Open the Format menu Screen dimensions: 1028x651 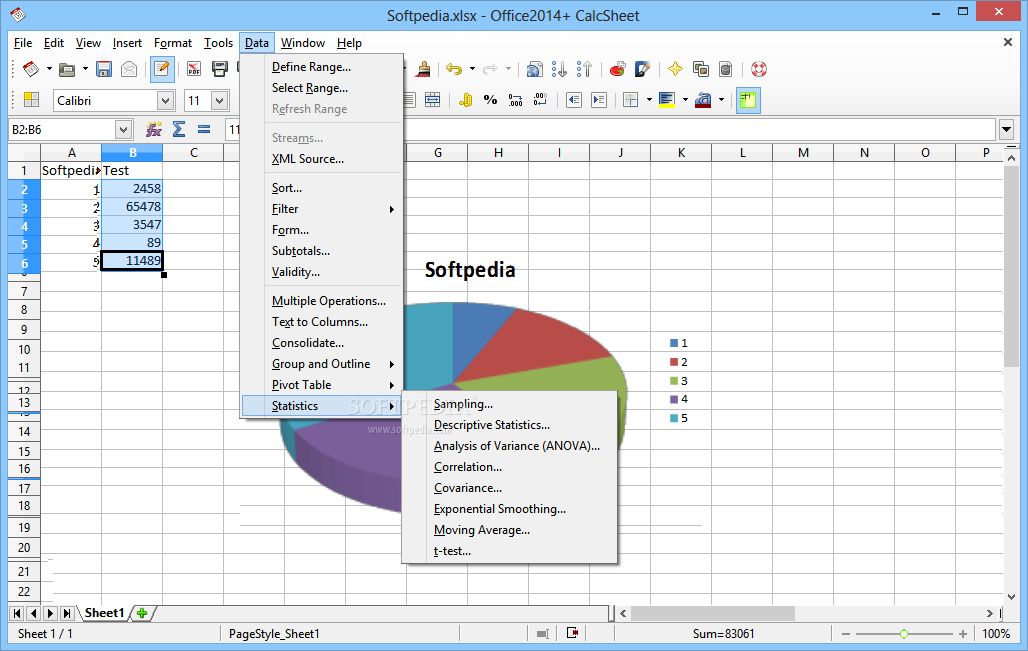click(x=173, y=43)
